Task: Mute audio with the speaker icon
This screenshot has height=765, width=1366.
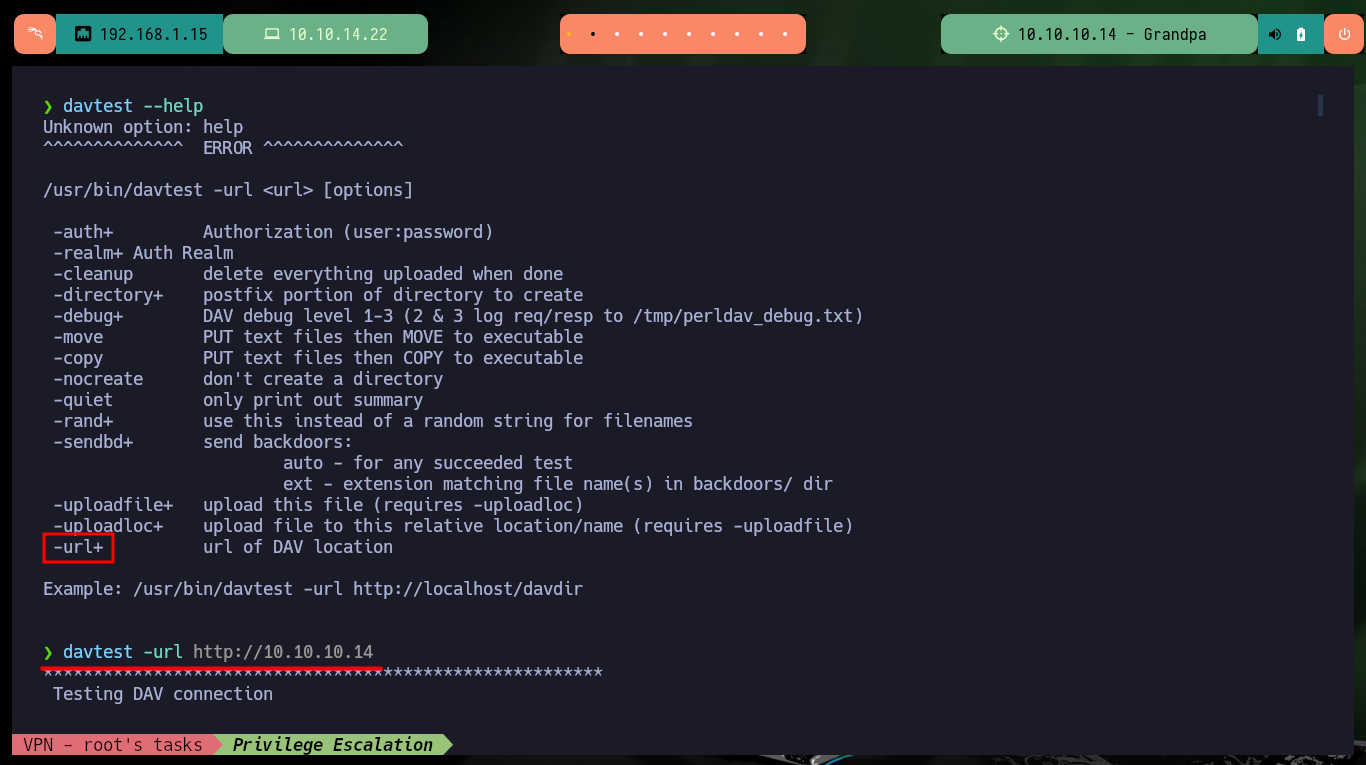Action: tap(1275, 34)
